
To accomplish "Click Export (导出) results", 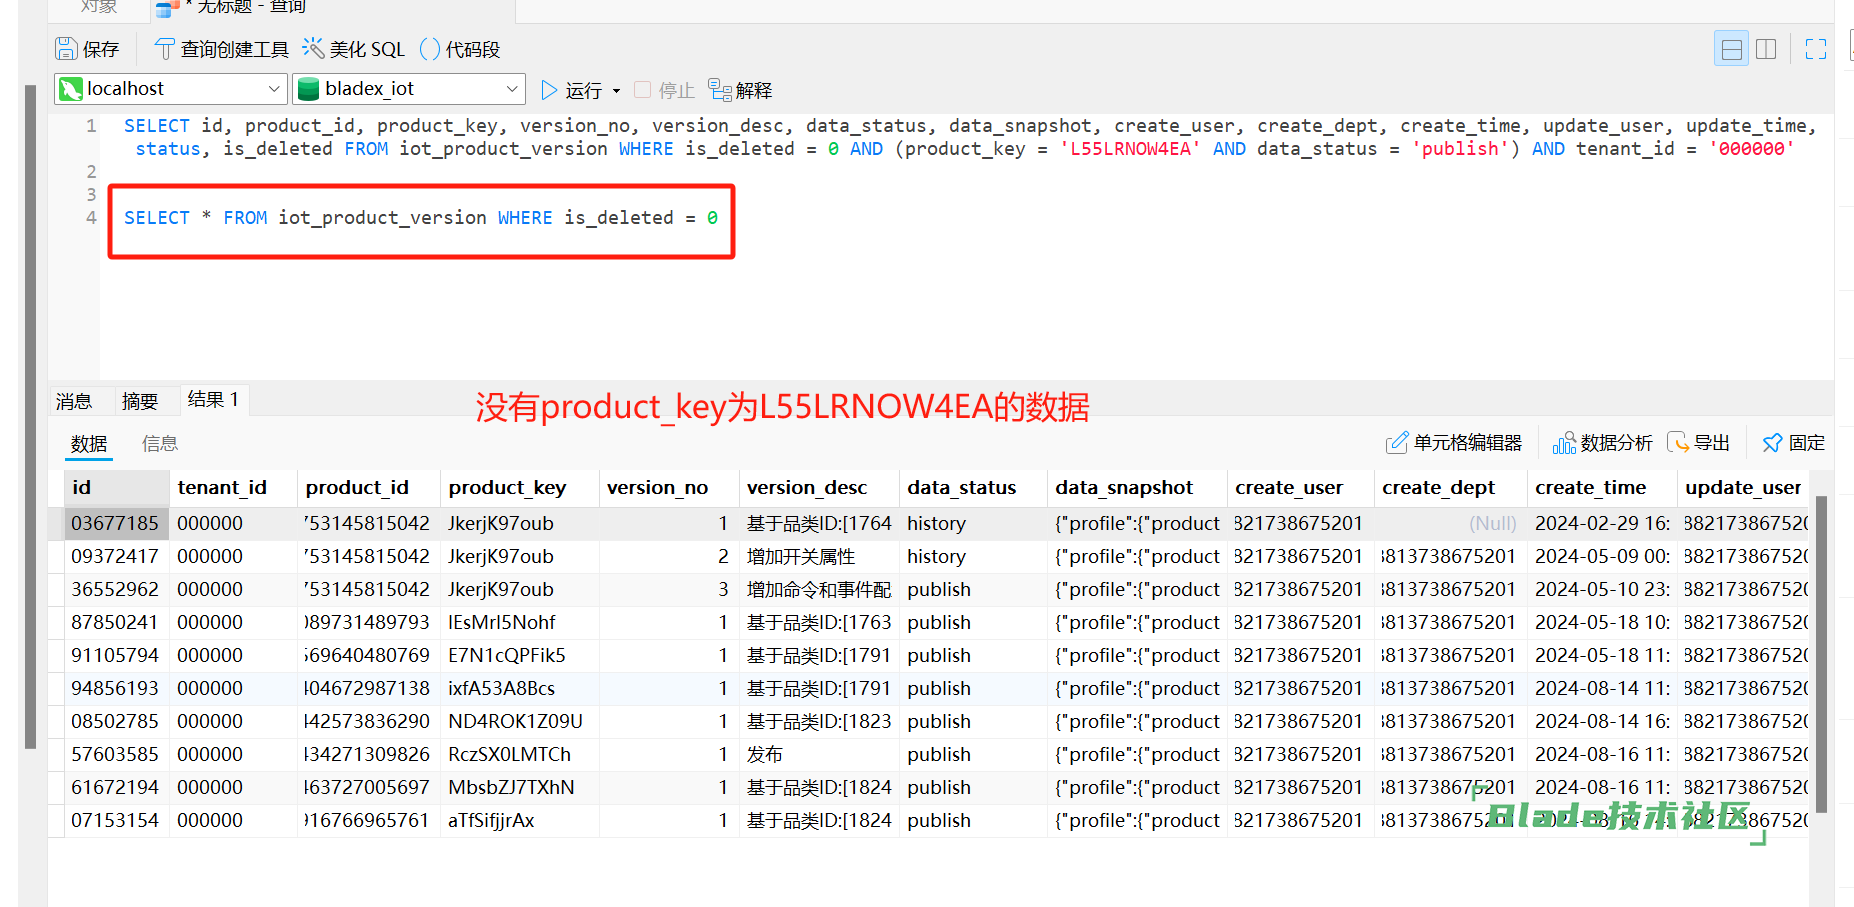I will tap(1698, 443).
